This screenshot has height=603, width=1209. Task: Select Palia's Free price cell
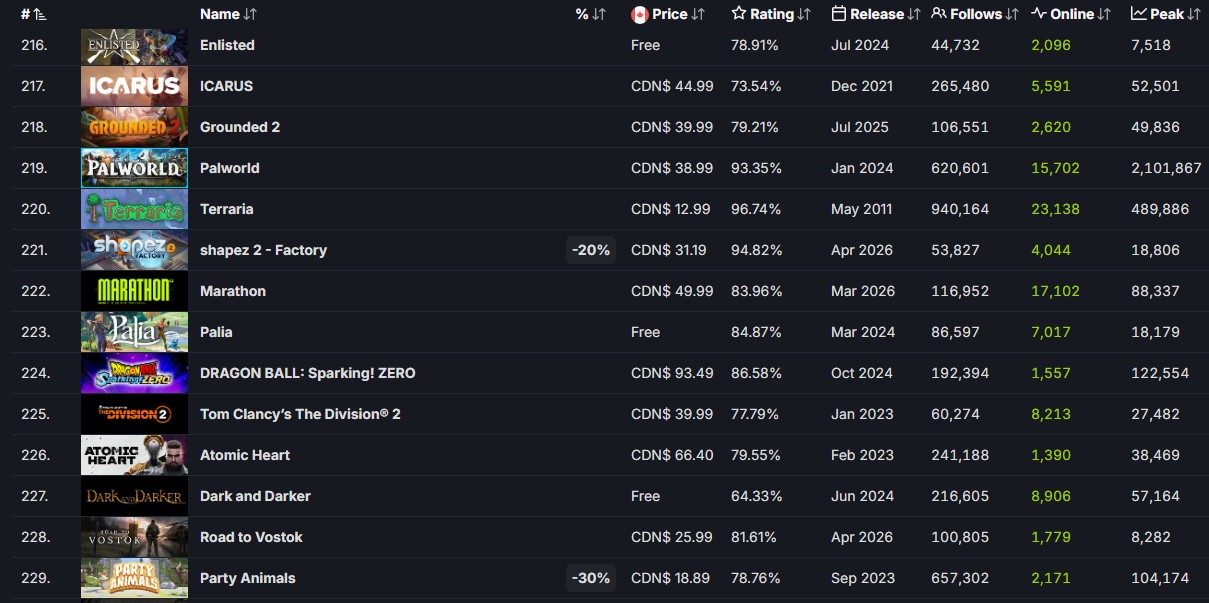(645, 332)
